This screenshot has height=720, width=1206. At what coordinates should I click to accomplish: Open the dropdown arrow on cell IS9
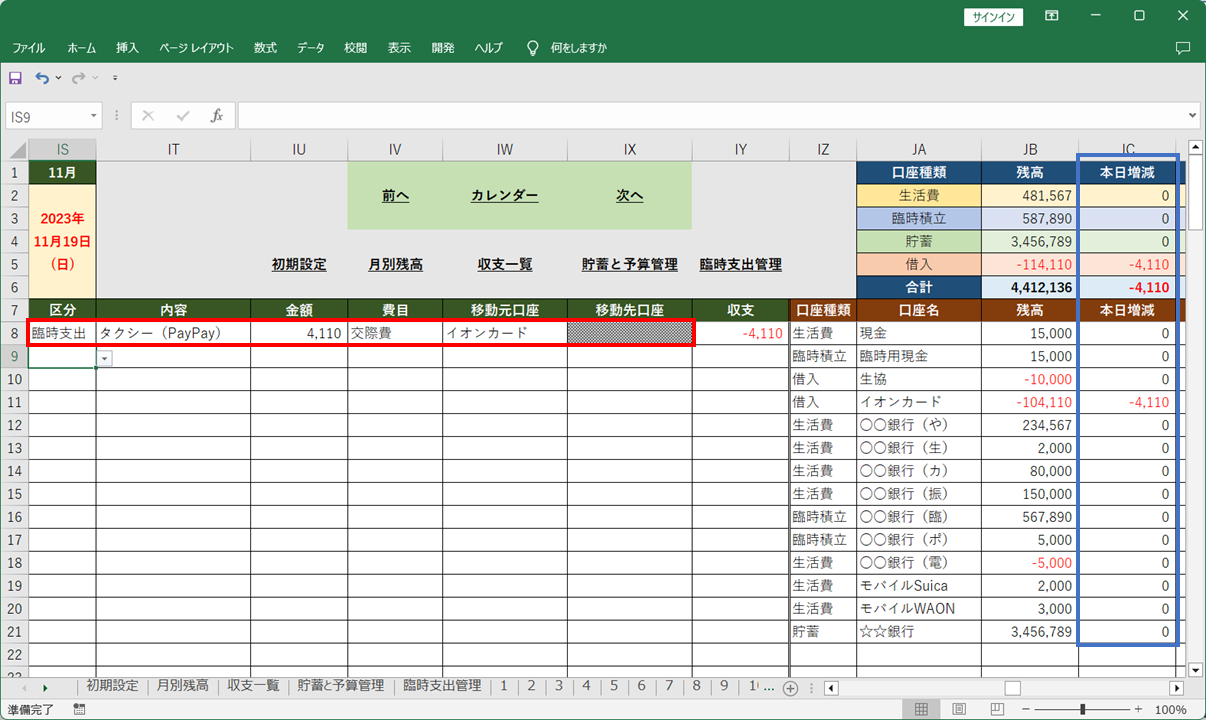pos(105,358)
